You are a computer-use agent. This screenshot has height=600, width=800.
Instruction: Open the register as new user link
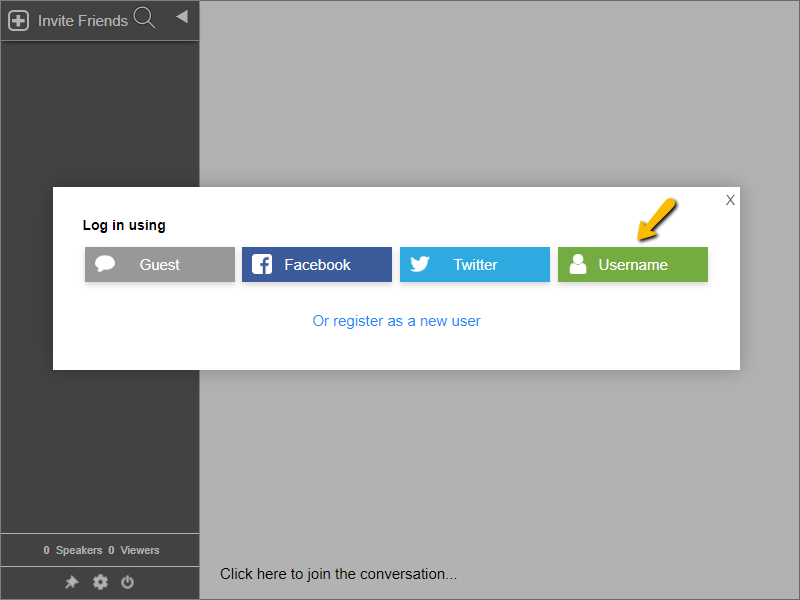(x=397, y=320)
